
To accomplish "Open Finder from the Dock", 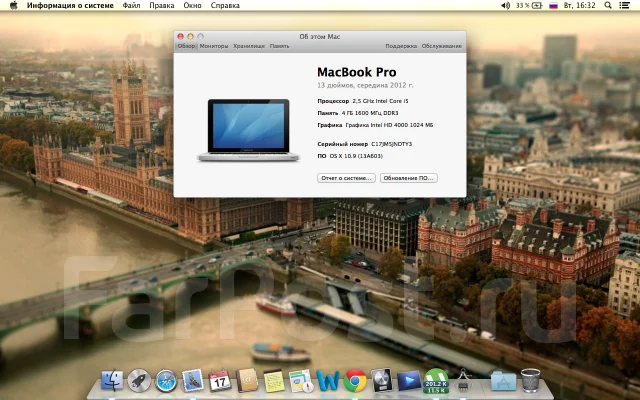I will pos(112,380).
